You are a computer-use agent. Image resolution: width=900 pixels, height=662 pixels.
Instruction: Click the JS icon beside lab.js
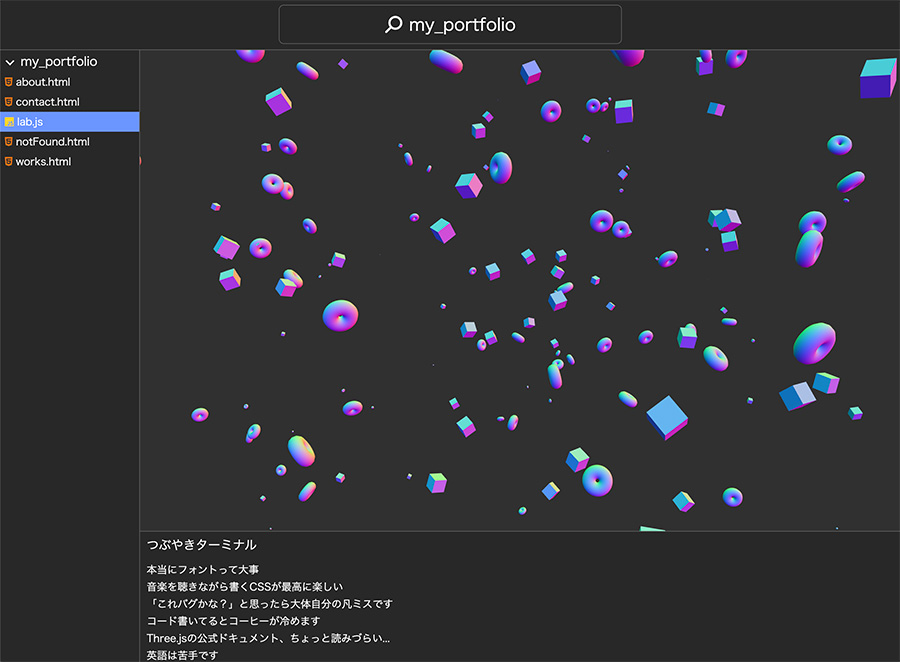tap(9, 122)
